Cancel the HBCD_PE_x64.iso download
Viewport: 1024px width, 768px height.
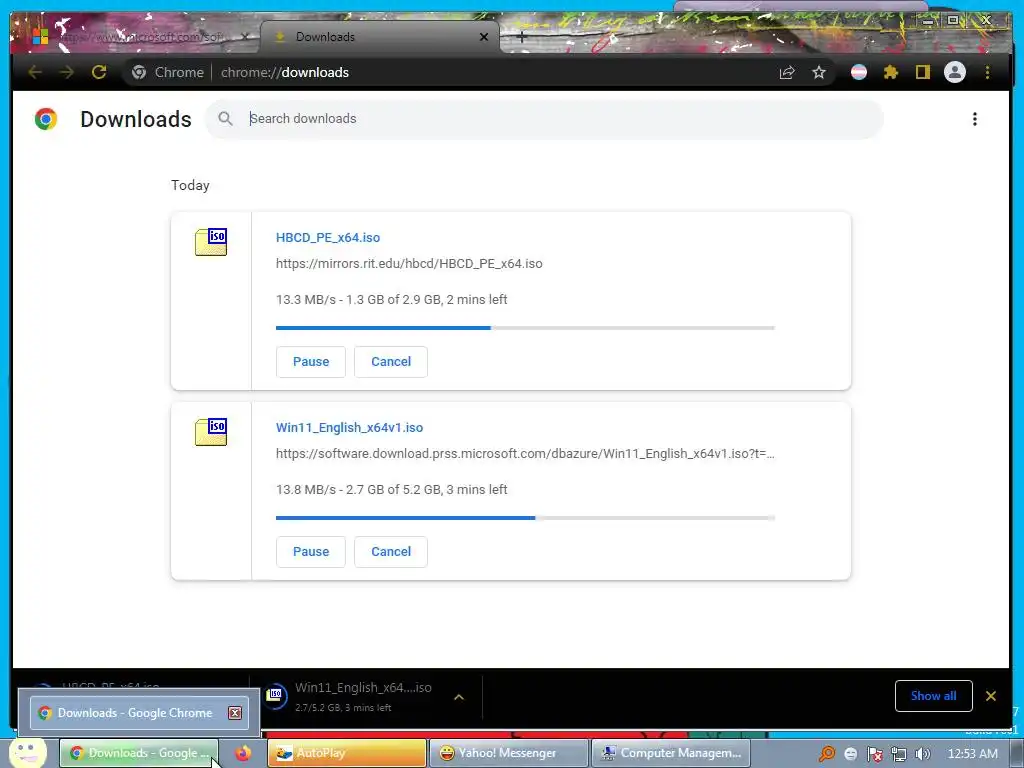(x=391, y=362)
